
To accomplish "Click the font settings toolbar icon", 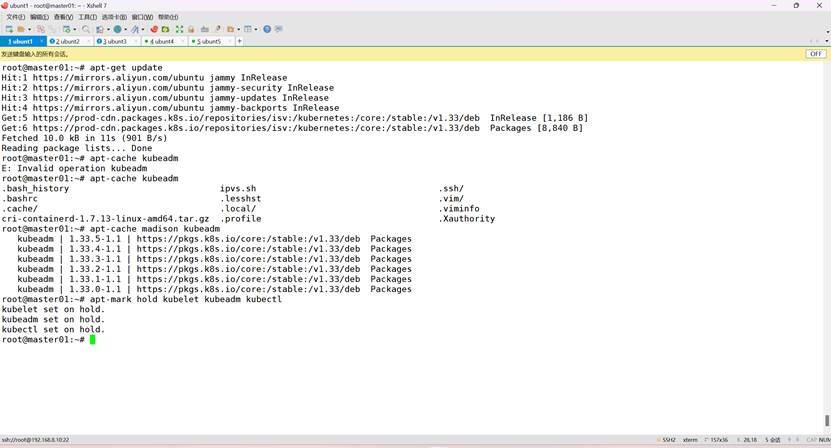I will (135, 29).
